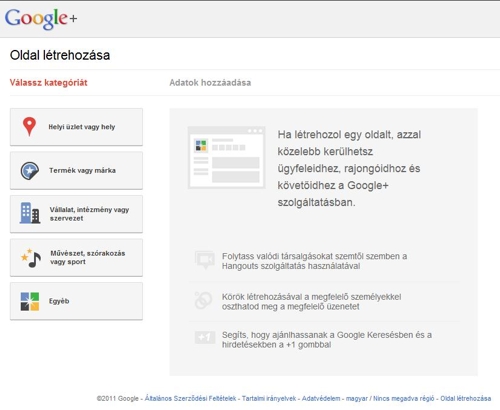Open Általános Szerződési Feltételek link
This screenshot has width=500, height=410.
point(190,398)
